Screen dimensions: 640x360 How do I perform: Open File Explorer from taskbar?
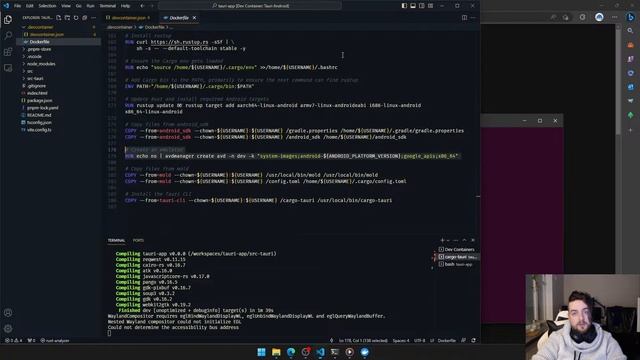(276, 352)
